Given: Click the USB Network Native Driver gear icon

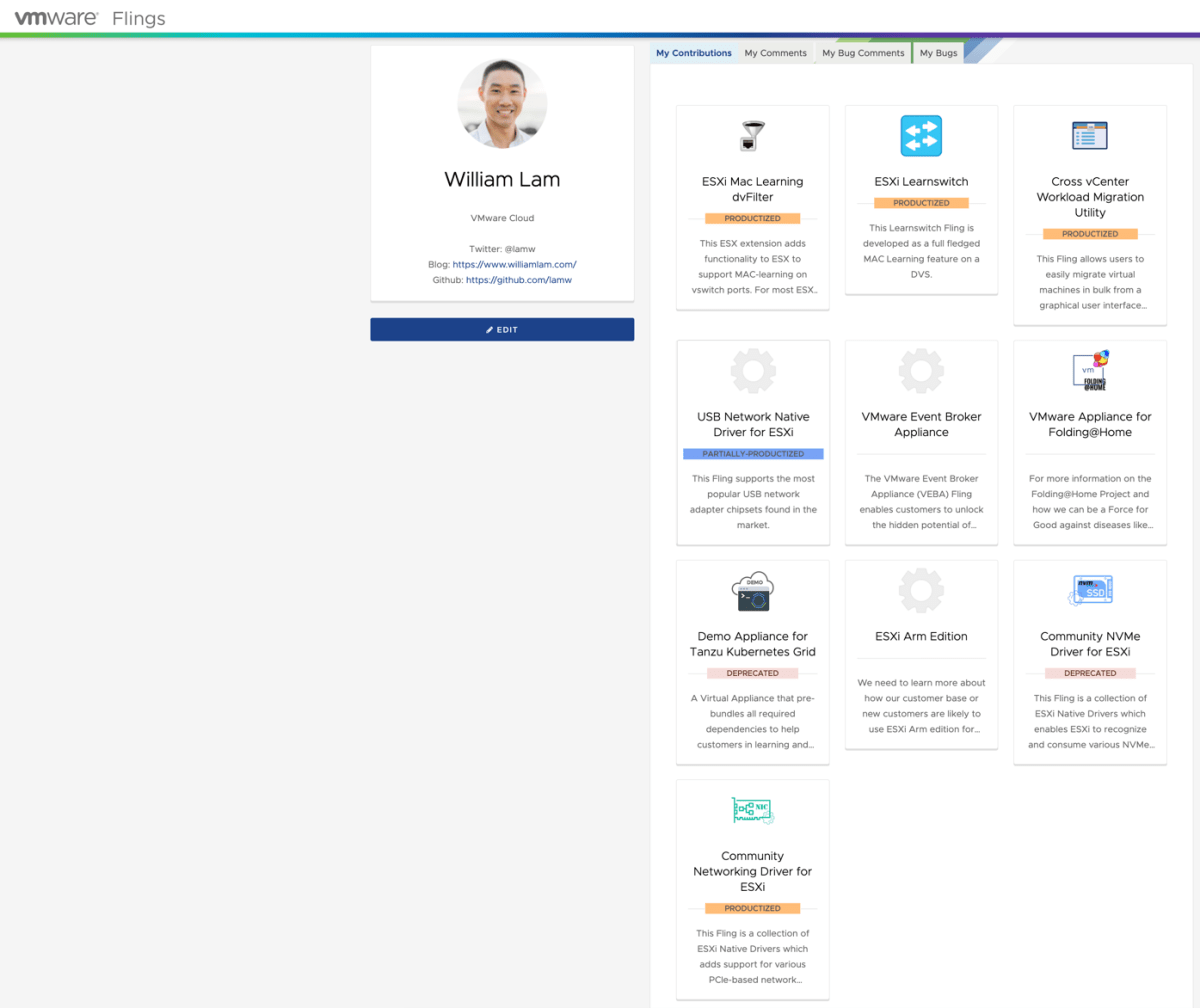Looking at the screenshot, I should click(x=753, y=370).
